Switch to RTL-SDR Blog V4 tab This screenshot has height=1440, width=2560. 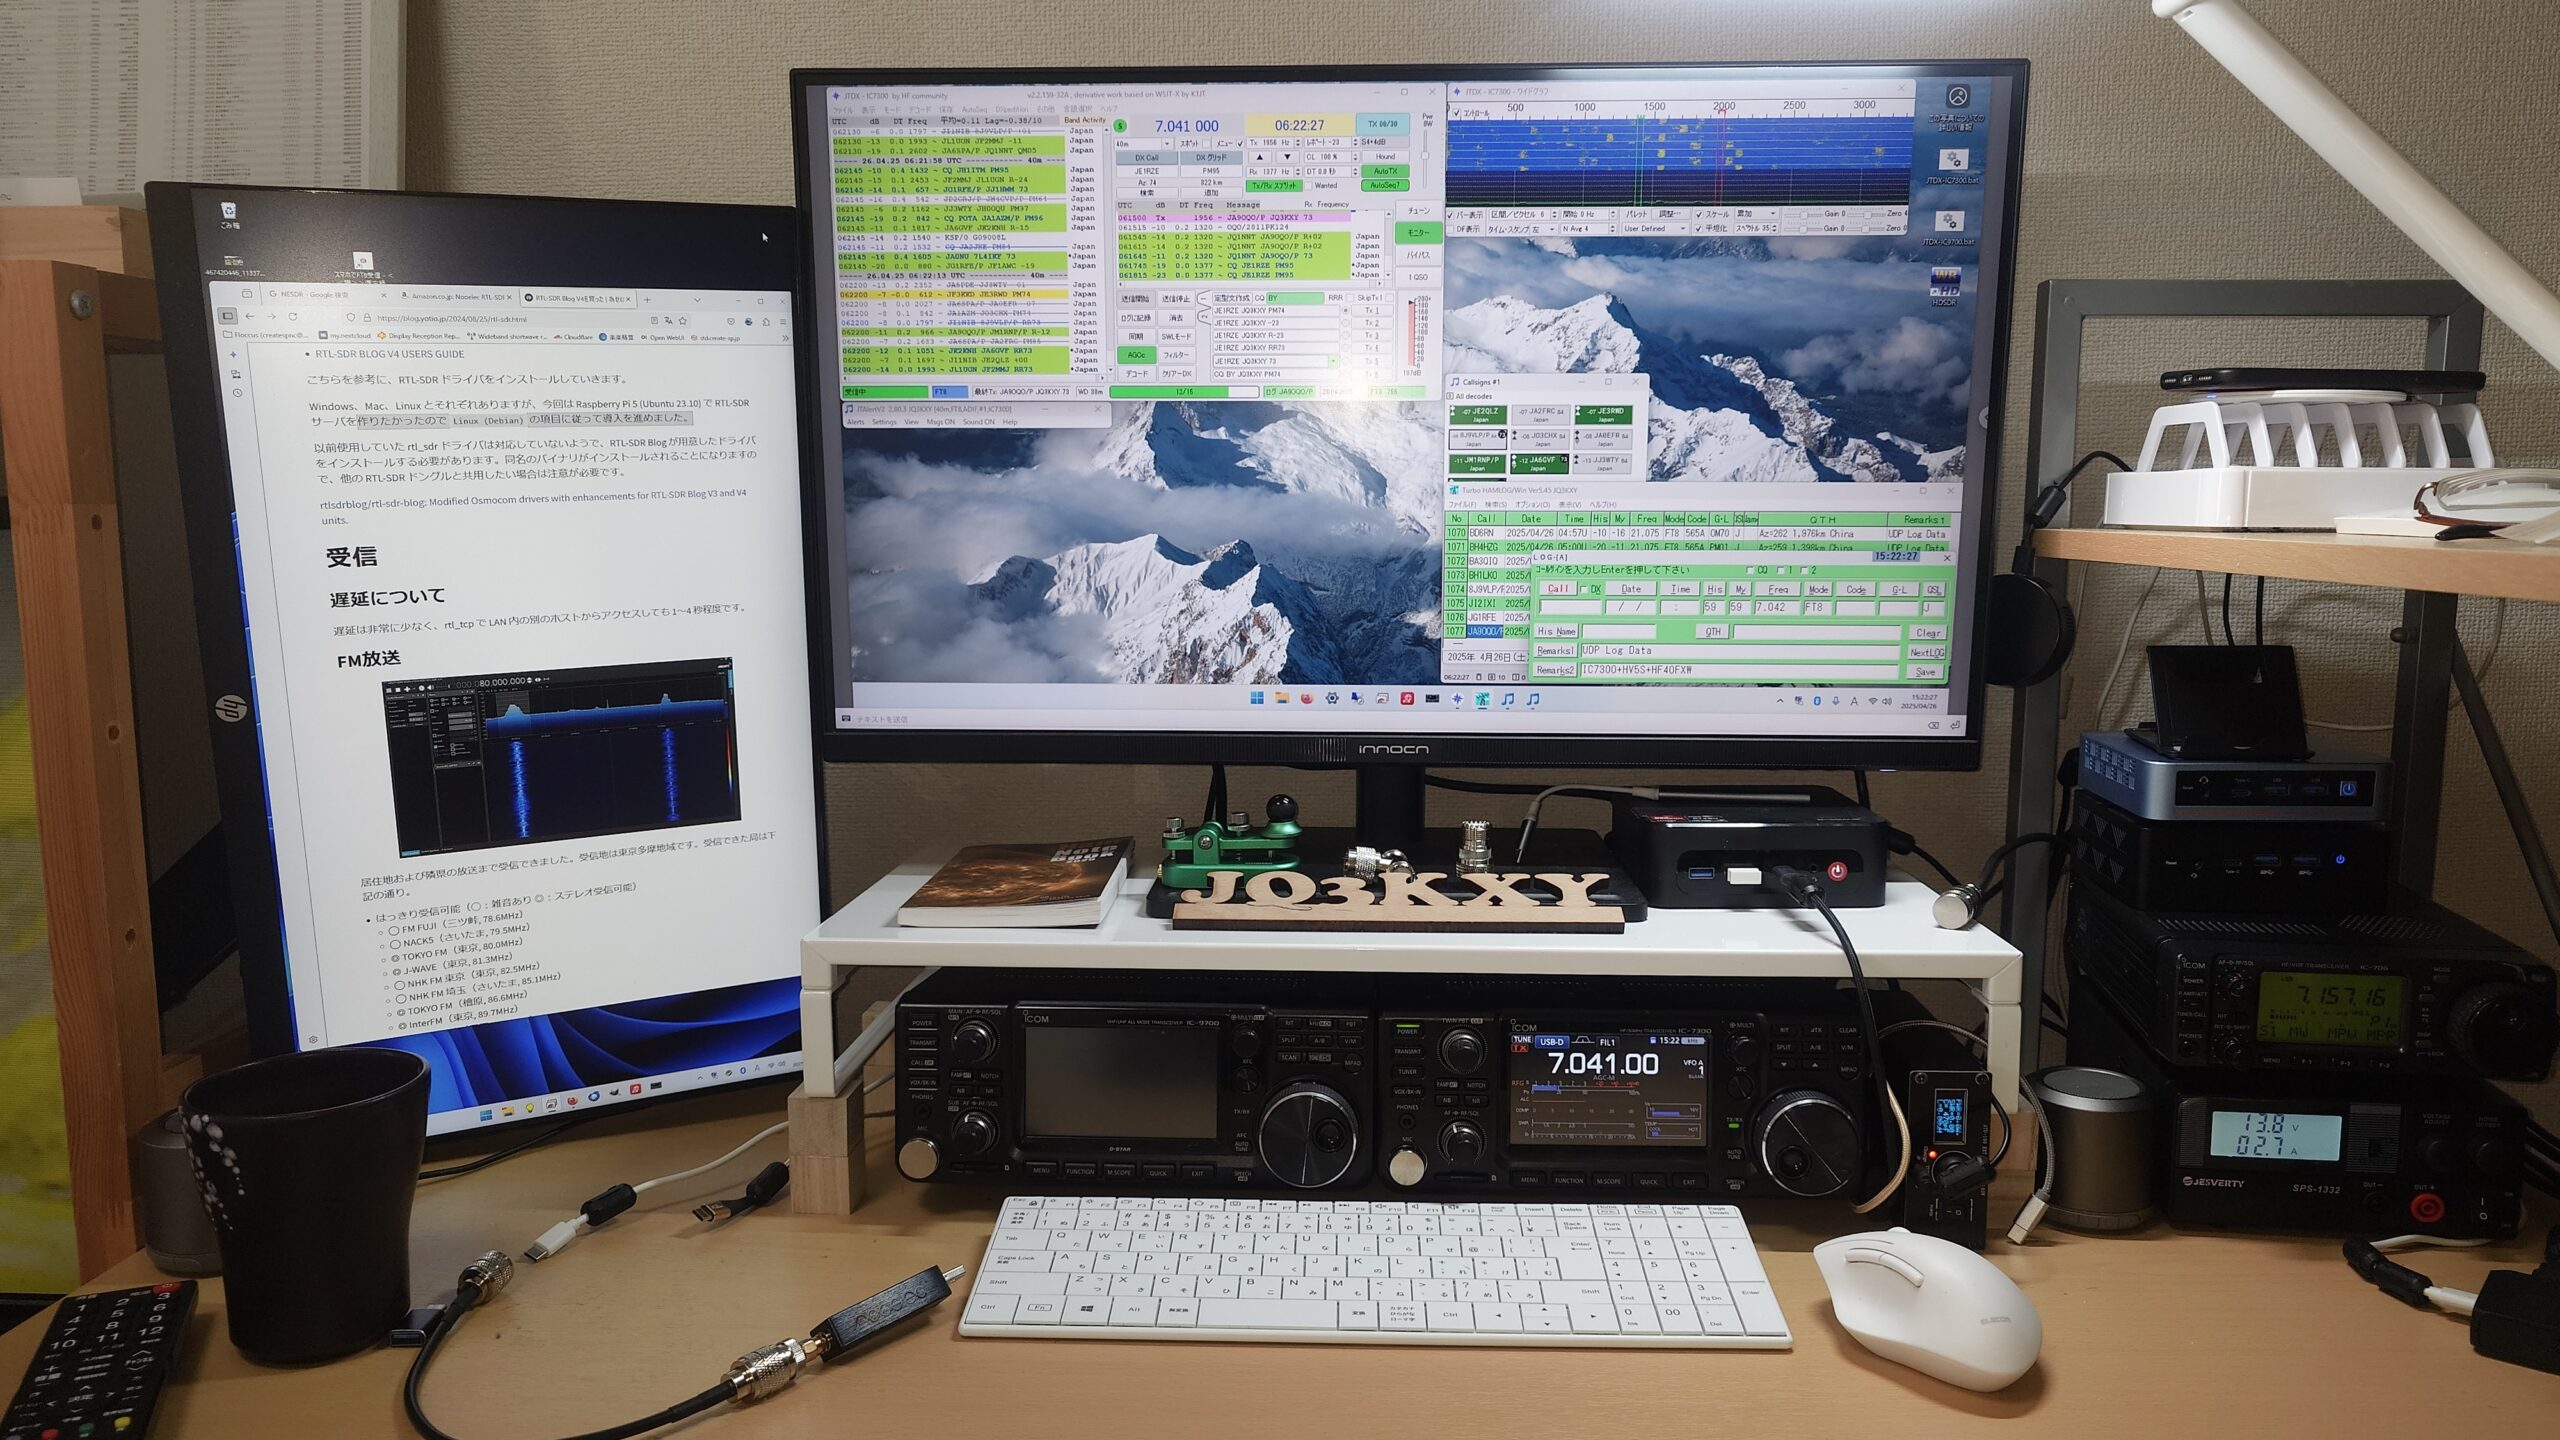(578, 299)
